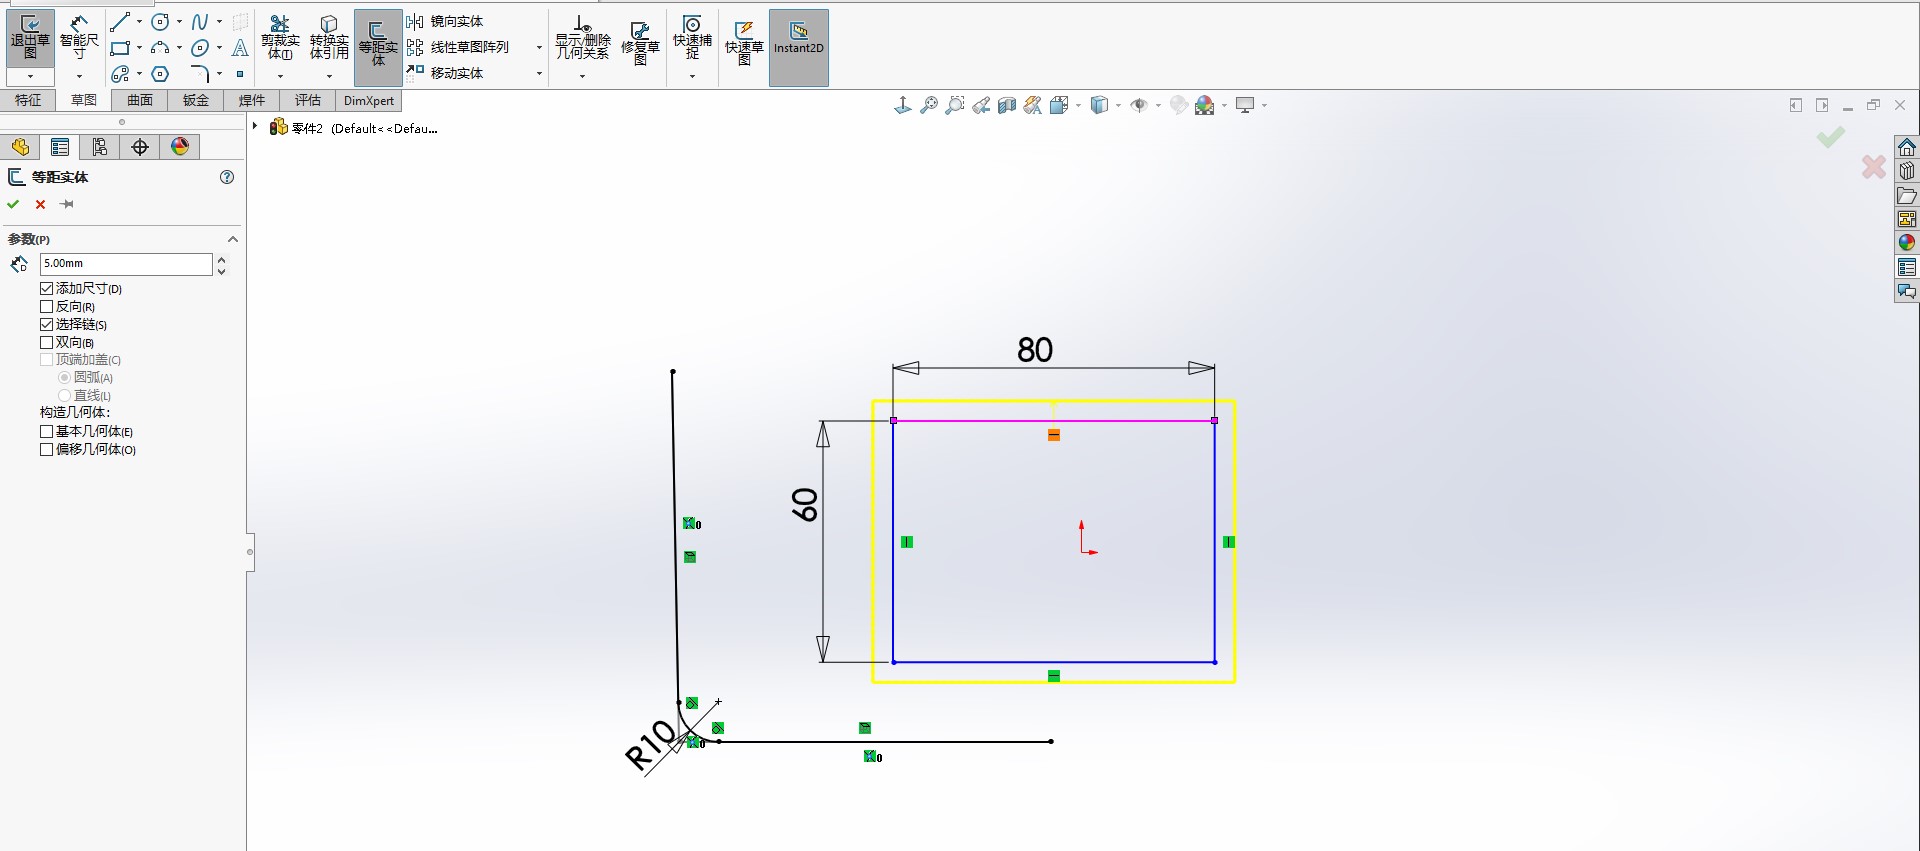
Task: Select the Text (A) sketch tool
Action: [240, 48]
